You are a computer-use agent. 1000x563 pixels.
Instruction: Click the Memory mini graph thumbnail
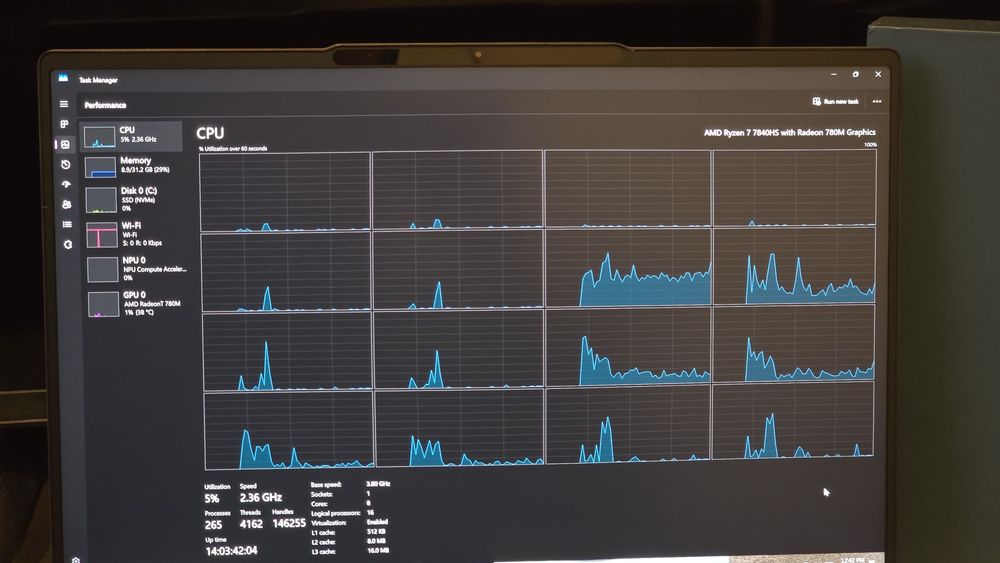[x=101, y=168]
